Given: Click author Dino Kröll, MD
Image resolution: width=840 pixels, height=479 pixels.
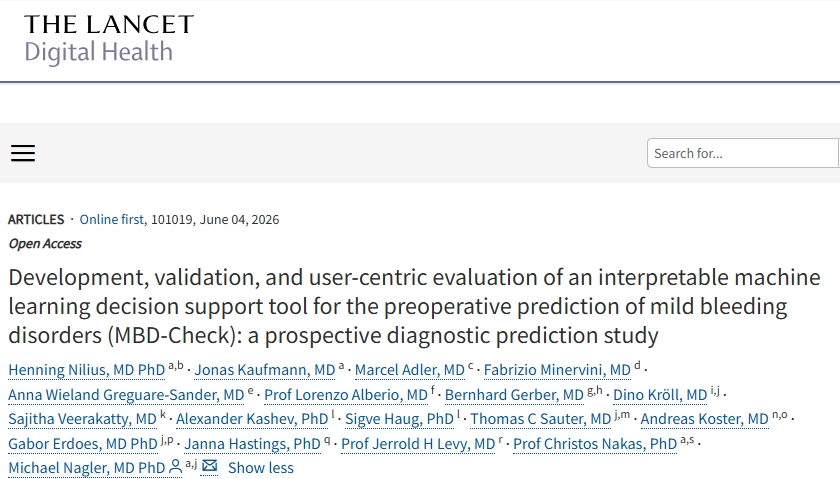Looking at the screenshot, I should click(x=660, y=395).
